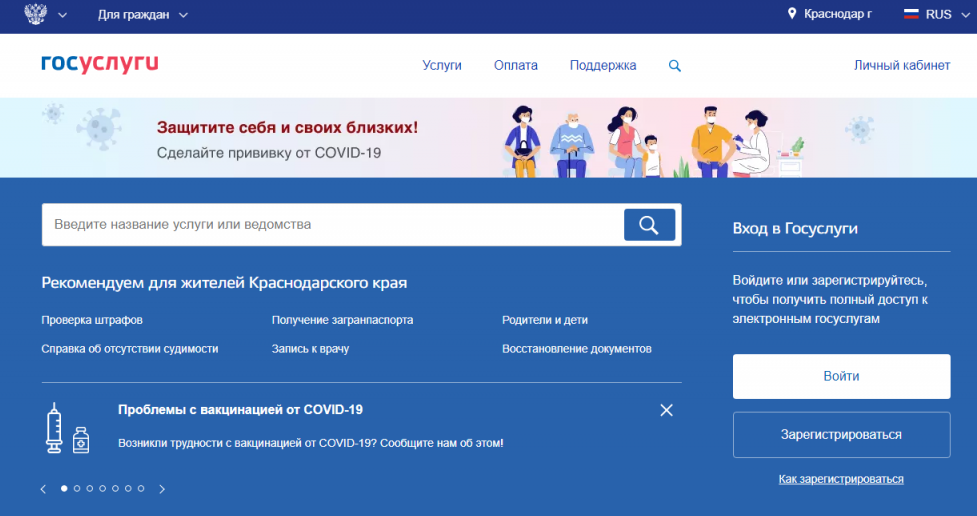This screenshot has height=516, width=977.
Task: Close the COVID-19 vaccination problems notice
Action: click(667, 410)
